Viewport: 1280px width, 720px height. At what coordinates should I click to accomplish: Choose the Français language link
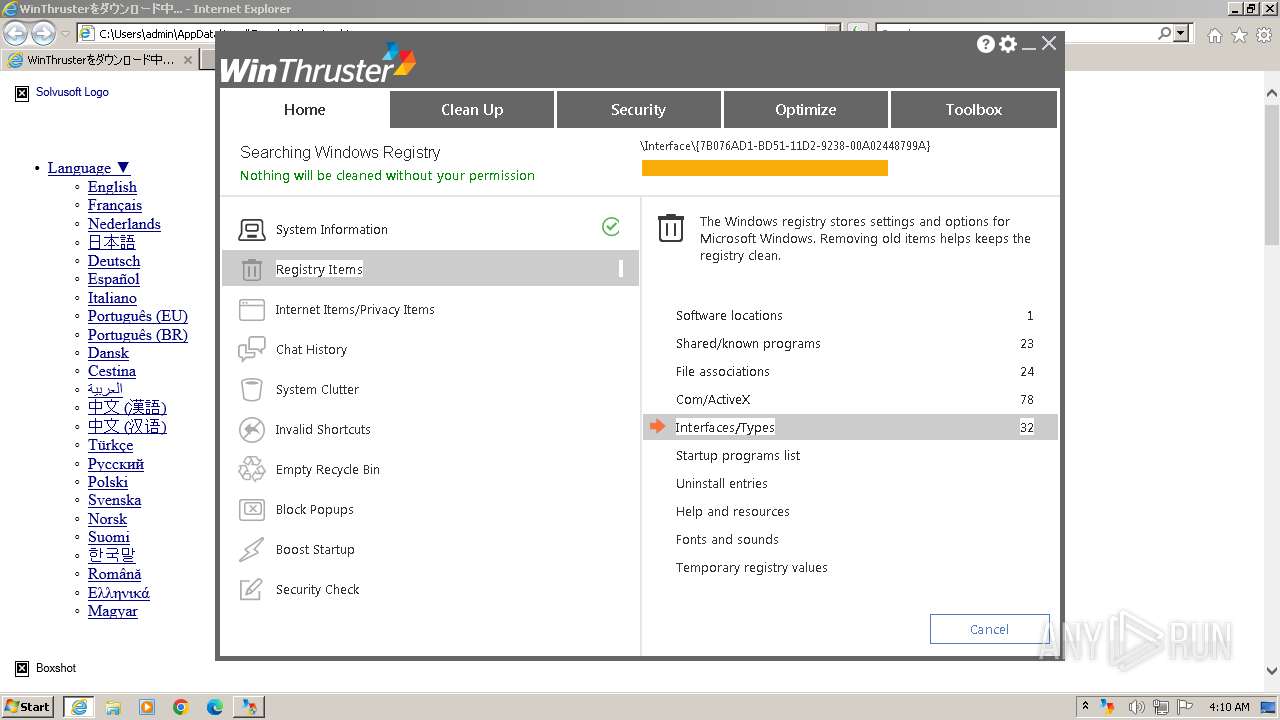115,205
